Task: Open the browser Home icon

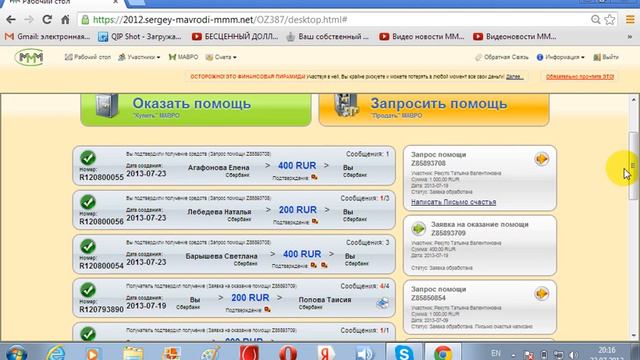Action: (65, 19)
